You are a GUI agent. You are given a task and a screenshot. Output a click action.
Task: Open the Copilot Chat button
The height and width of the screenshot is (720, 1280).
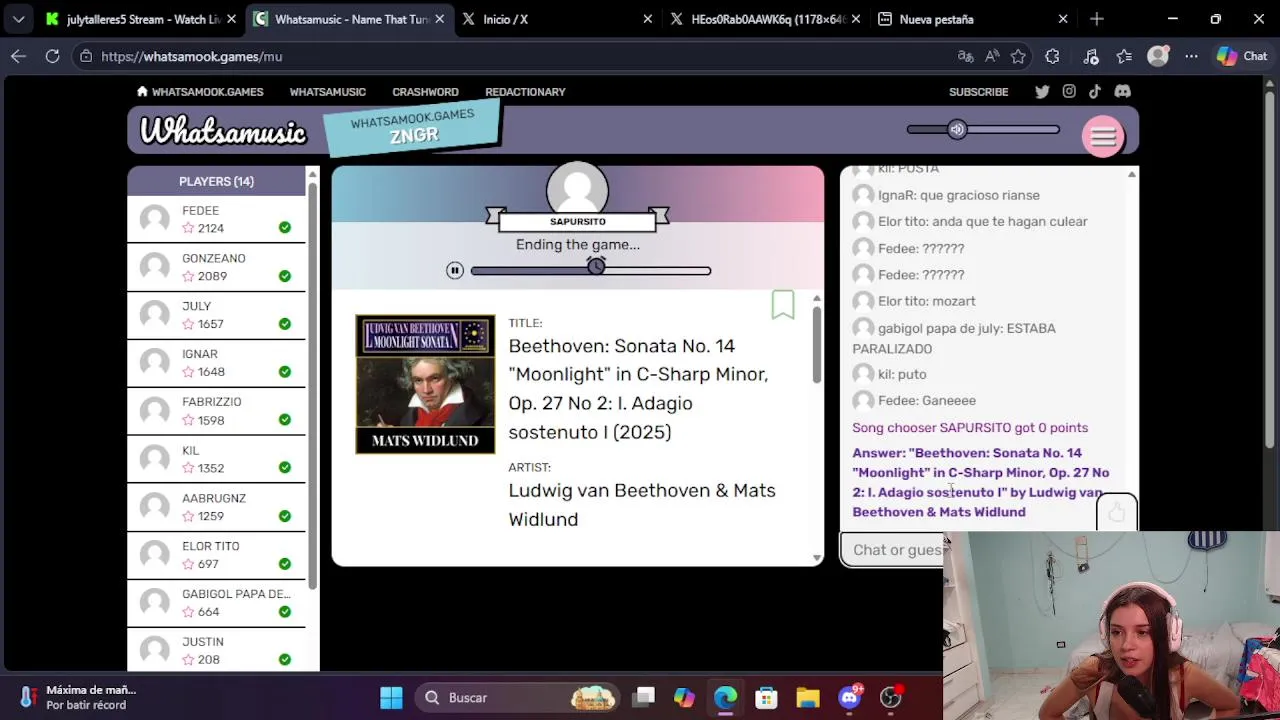click(x=1241, y=56)
